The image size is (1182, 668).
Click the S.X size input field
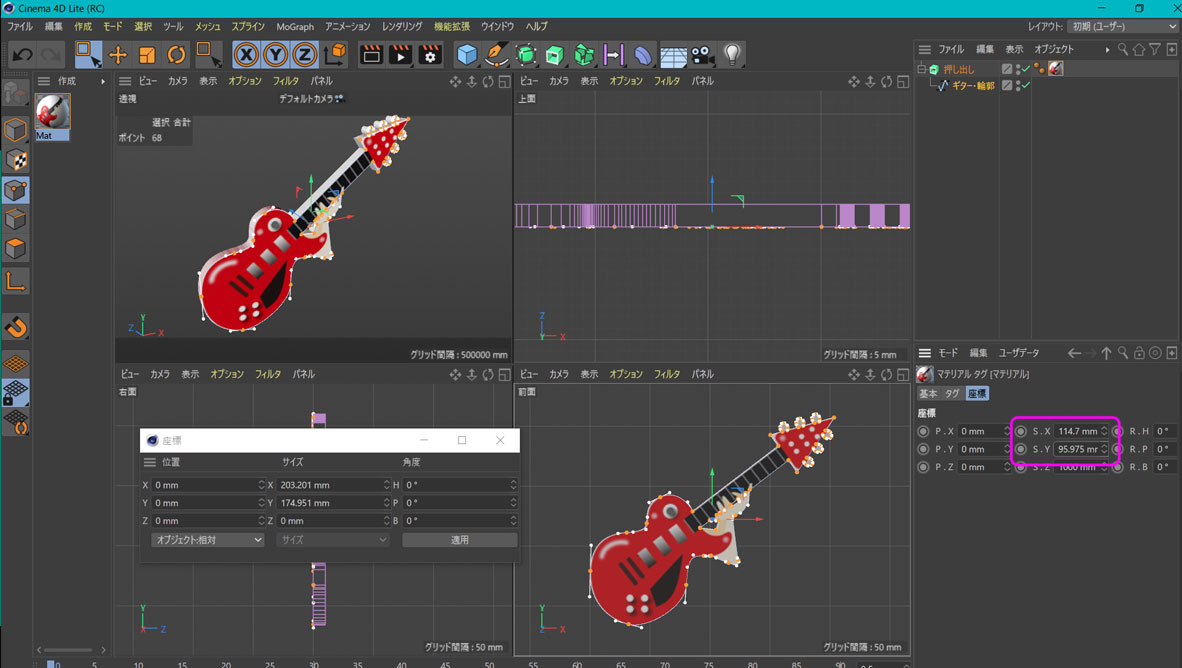click(x=1077, y=432)
